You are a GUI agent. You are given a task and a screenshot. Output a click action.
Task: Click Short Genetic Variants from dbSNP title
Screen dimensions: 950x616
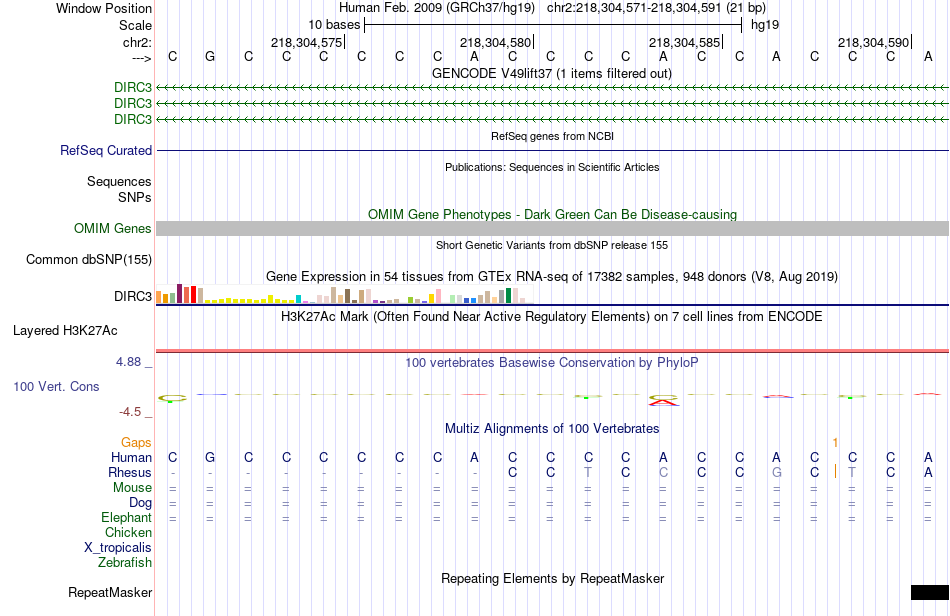click(x=552, y=245)
